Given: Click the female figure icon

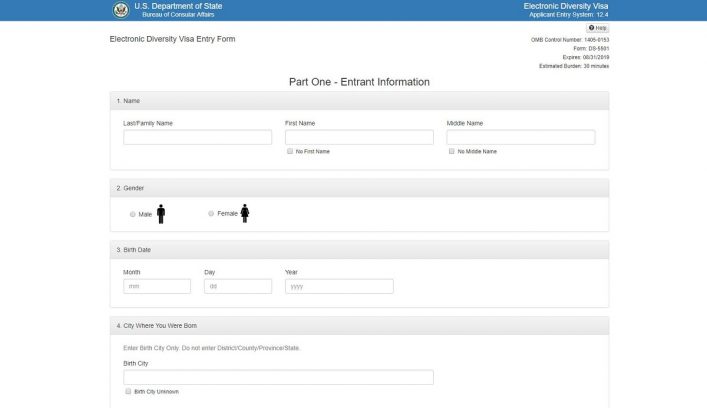Looking at the screenshot, I should tap(244, 213).
